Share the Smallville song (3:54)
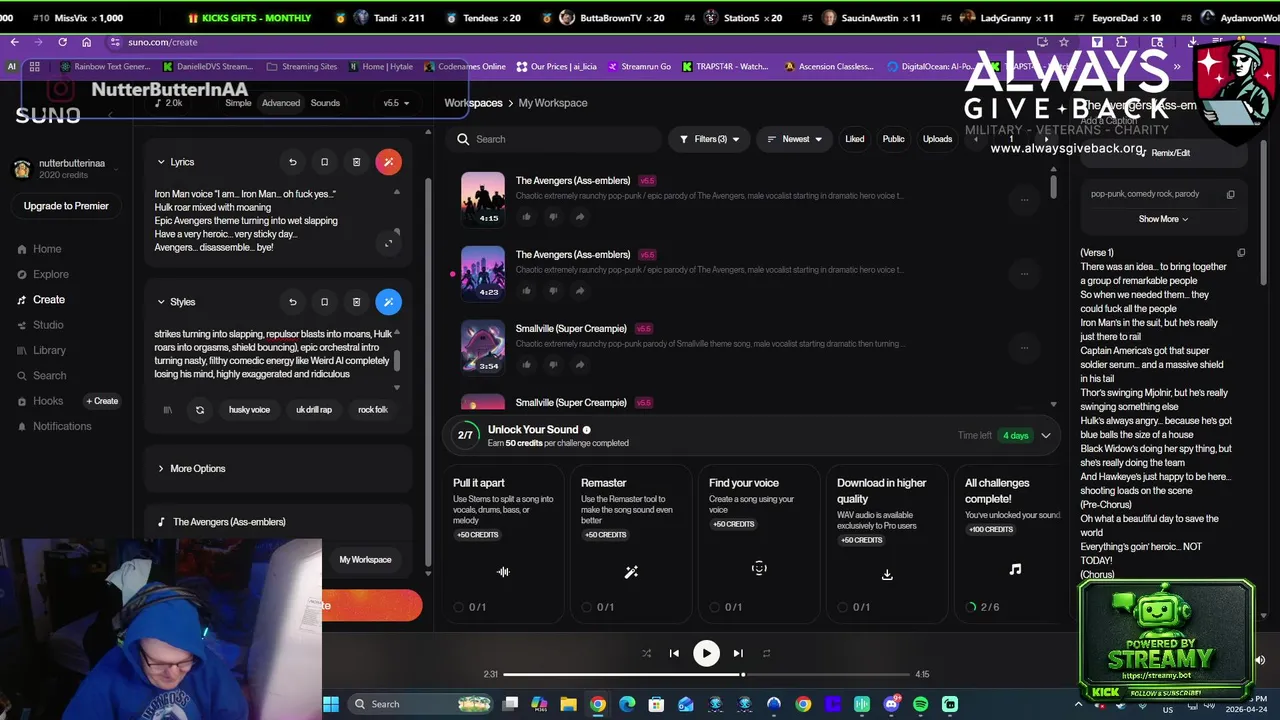 580,365
